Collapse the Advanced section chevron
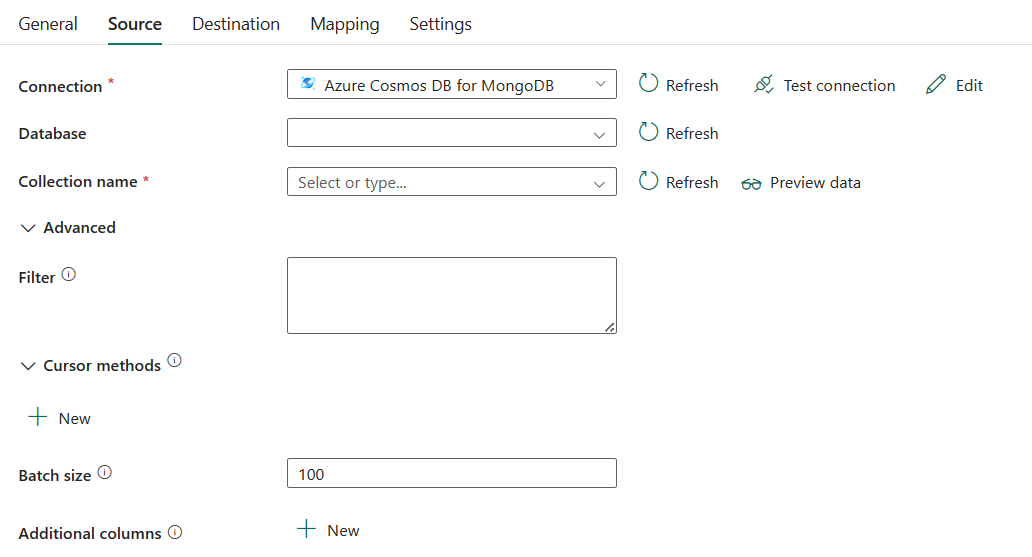The image size is (1032, 557). pos(28,228)
